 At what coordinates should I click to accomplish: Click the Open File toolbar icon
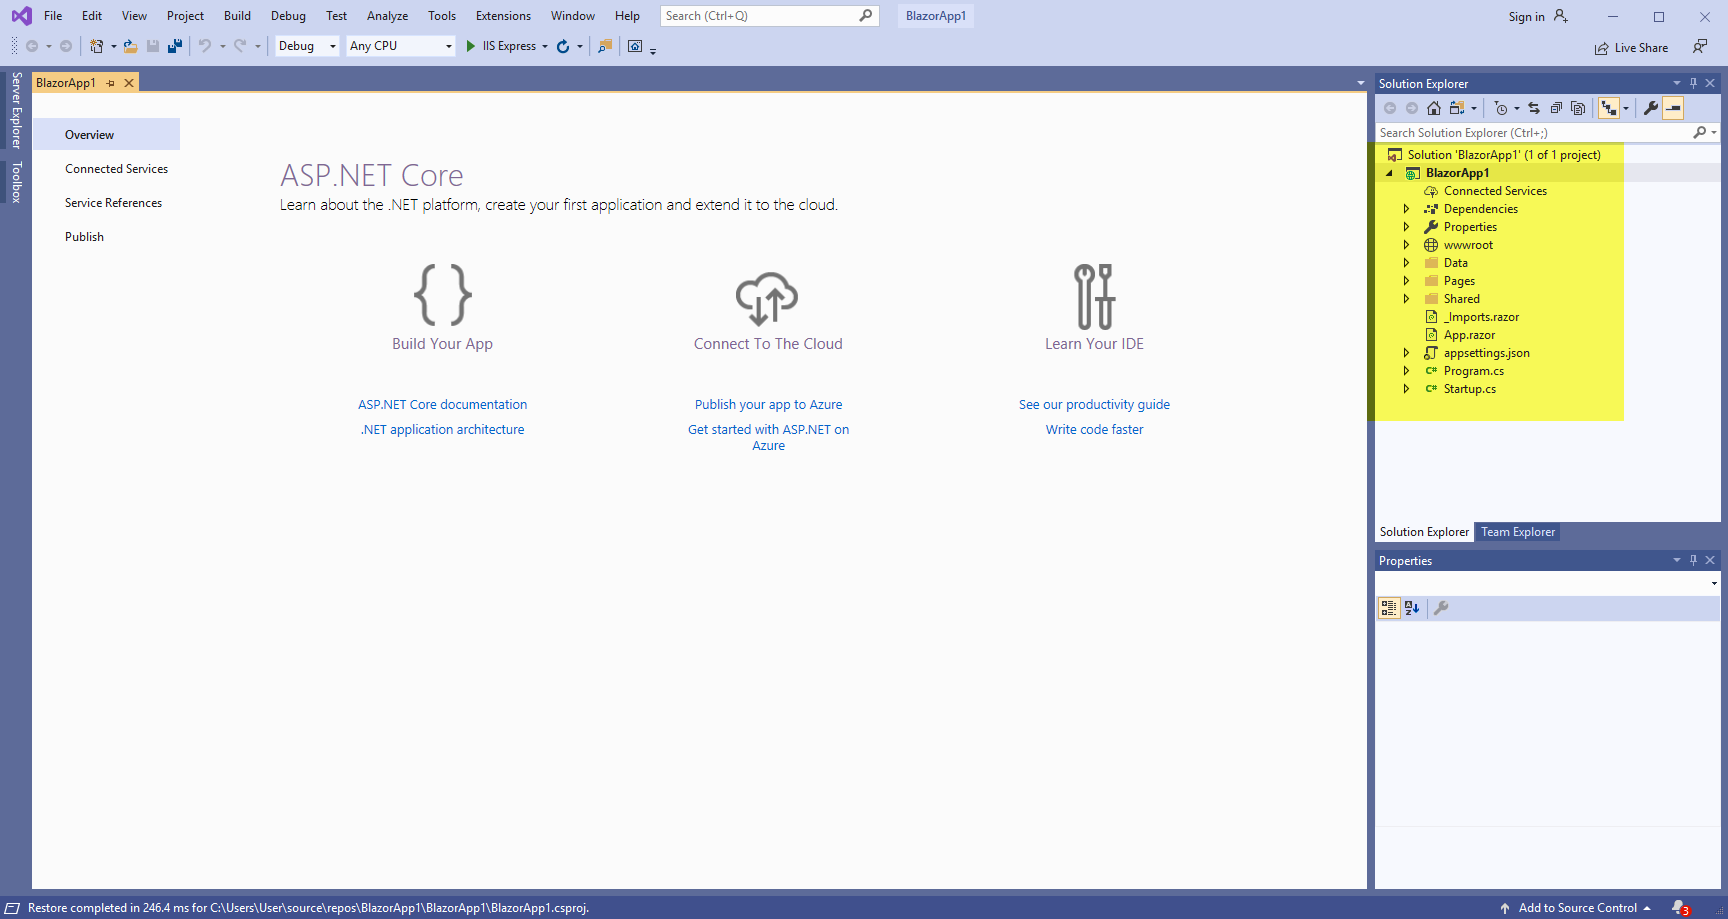[131, 46]
